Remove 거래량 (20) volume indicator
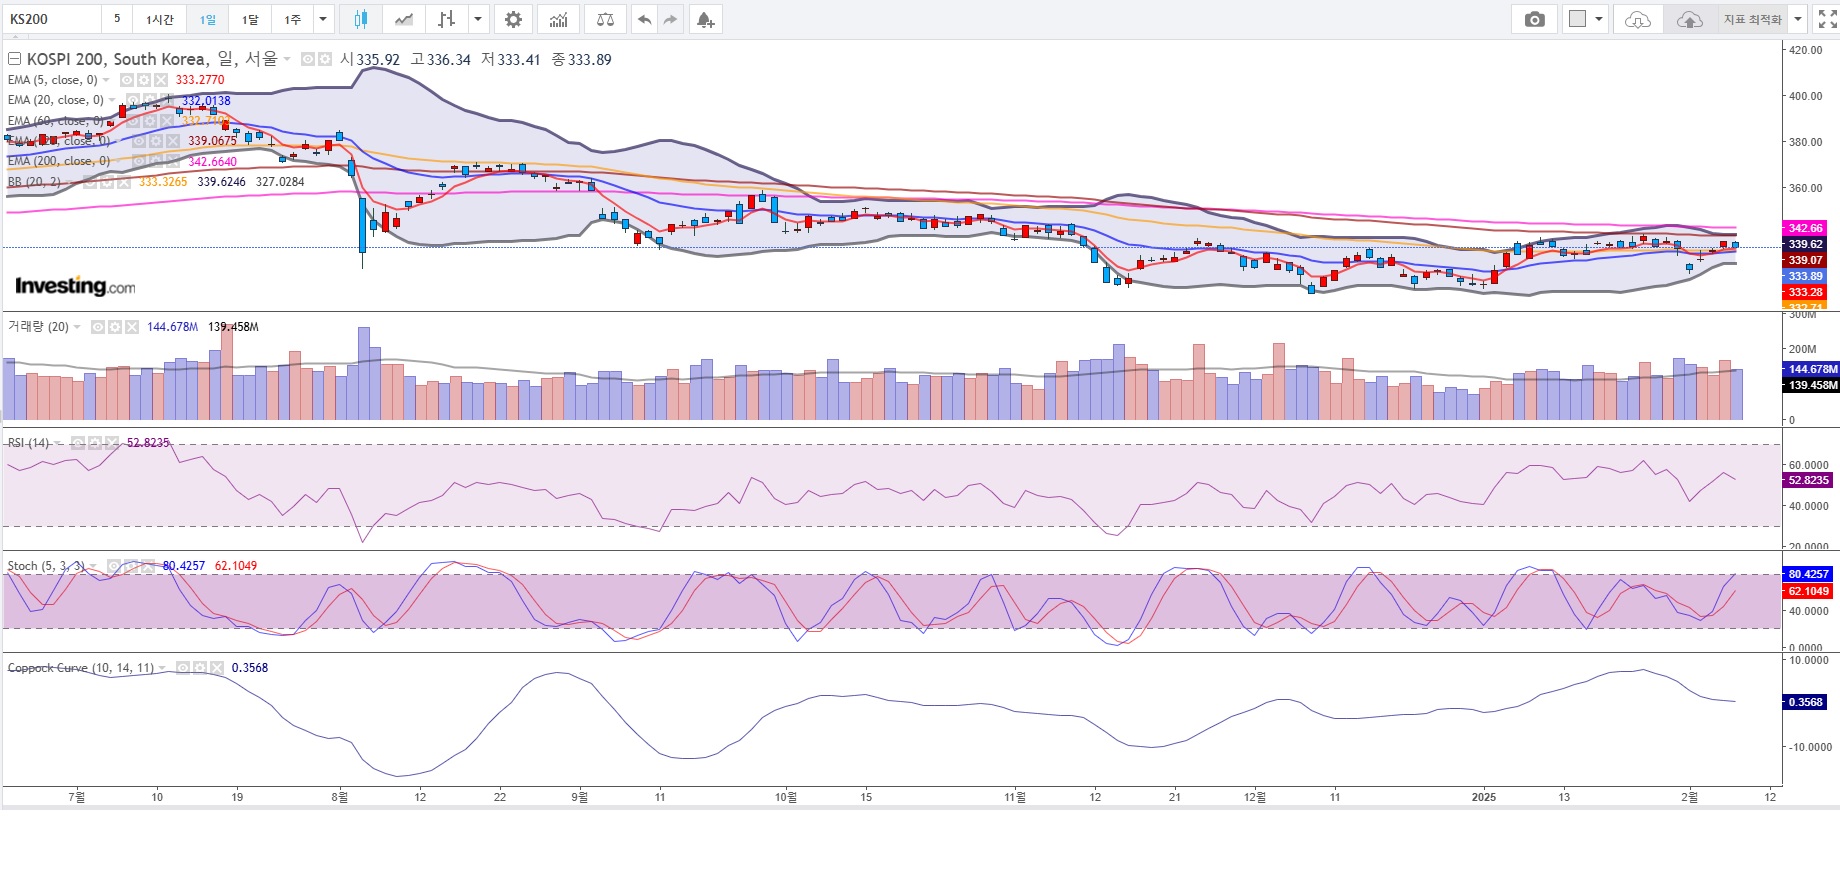 click(132, 327)
